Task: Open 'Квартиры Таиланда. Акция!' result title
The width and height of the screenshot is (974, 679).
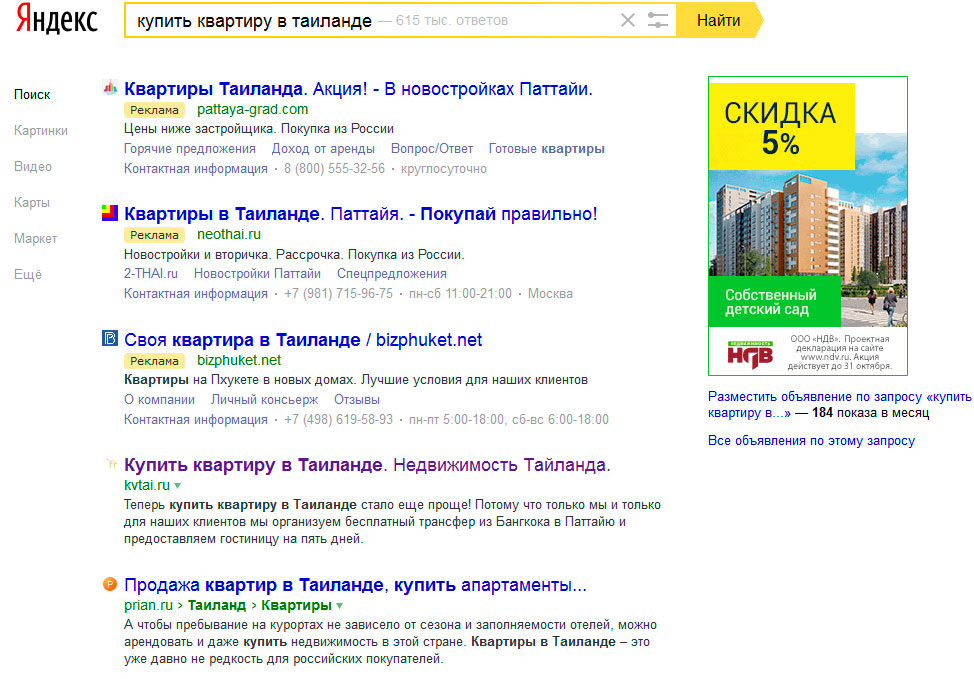Action: (358, 89)
